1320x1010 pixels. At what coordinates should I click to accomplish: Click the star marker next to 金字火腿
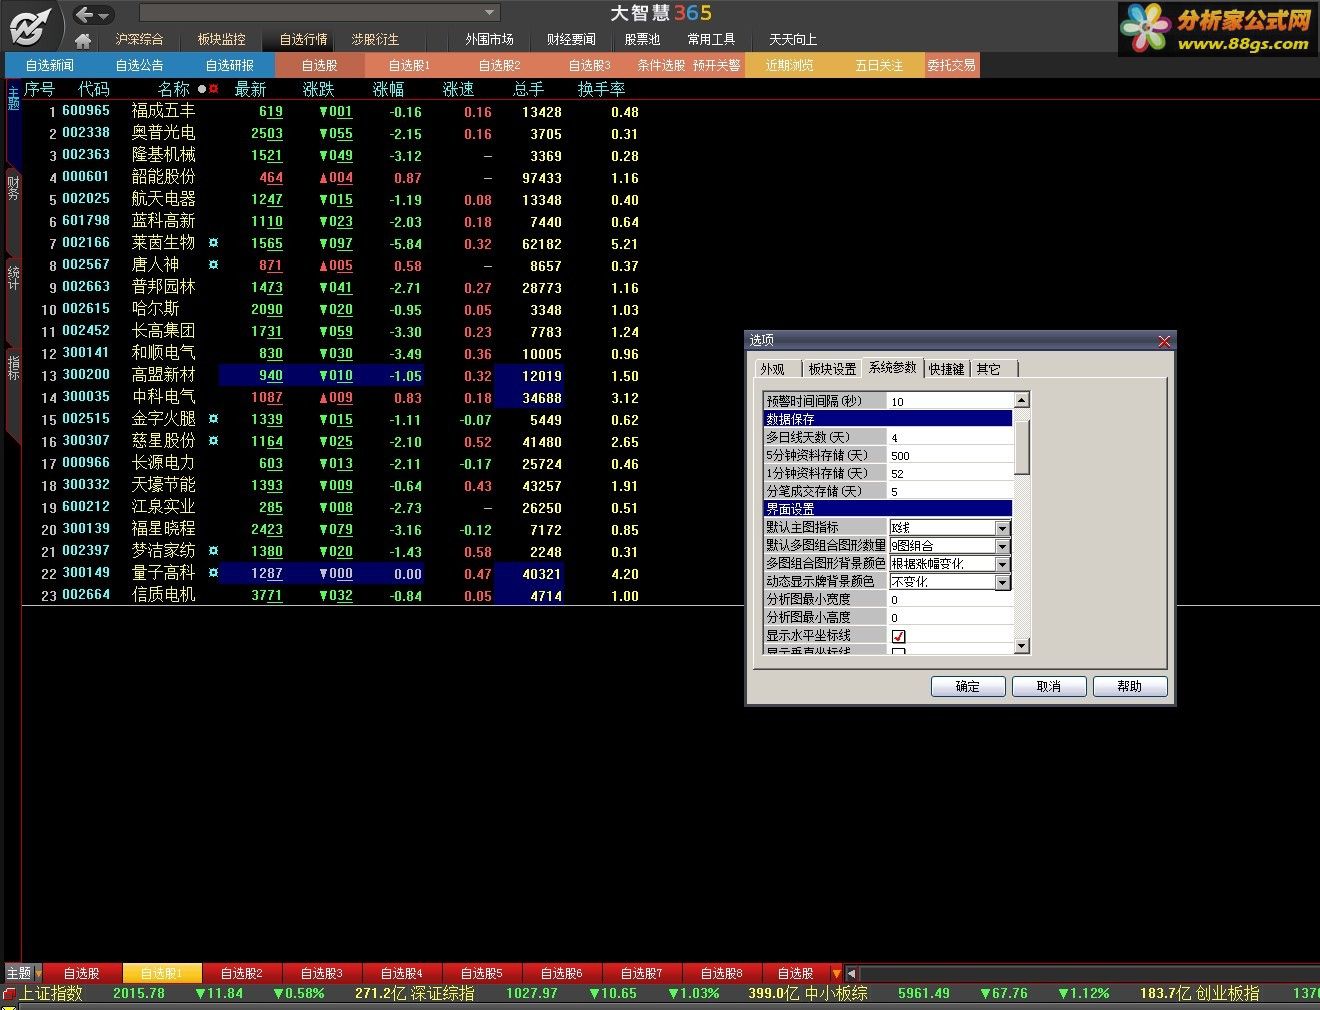(x=213, y=419)
